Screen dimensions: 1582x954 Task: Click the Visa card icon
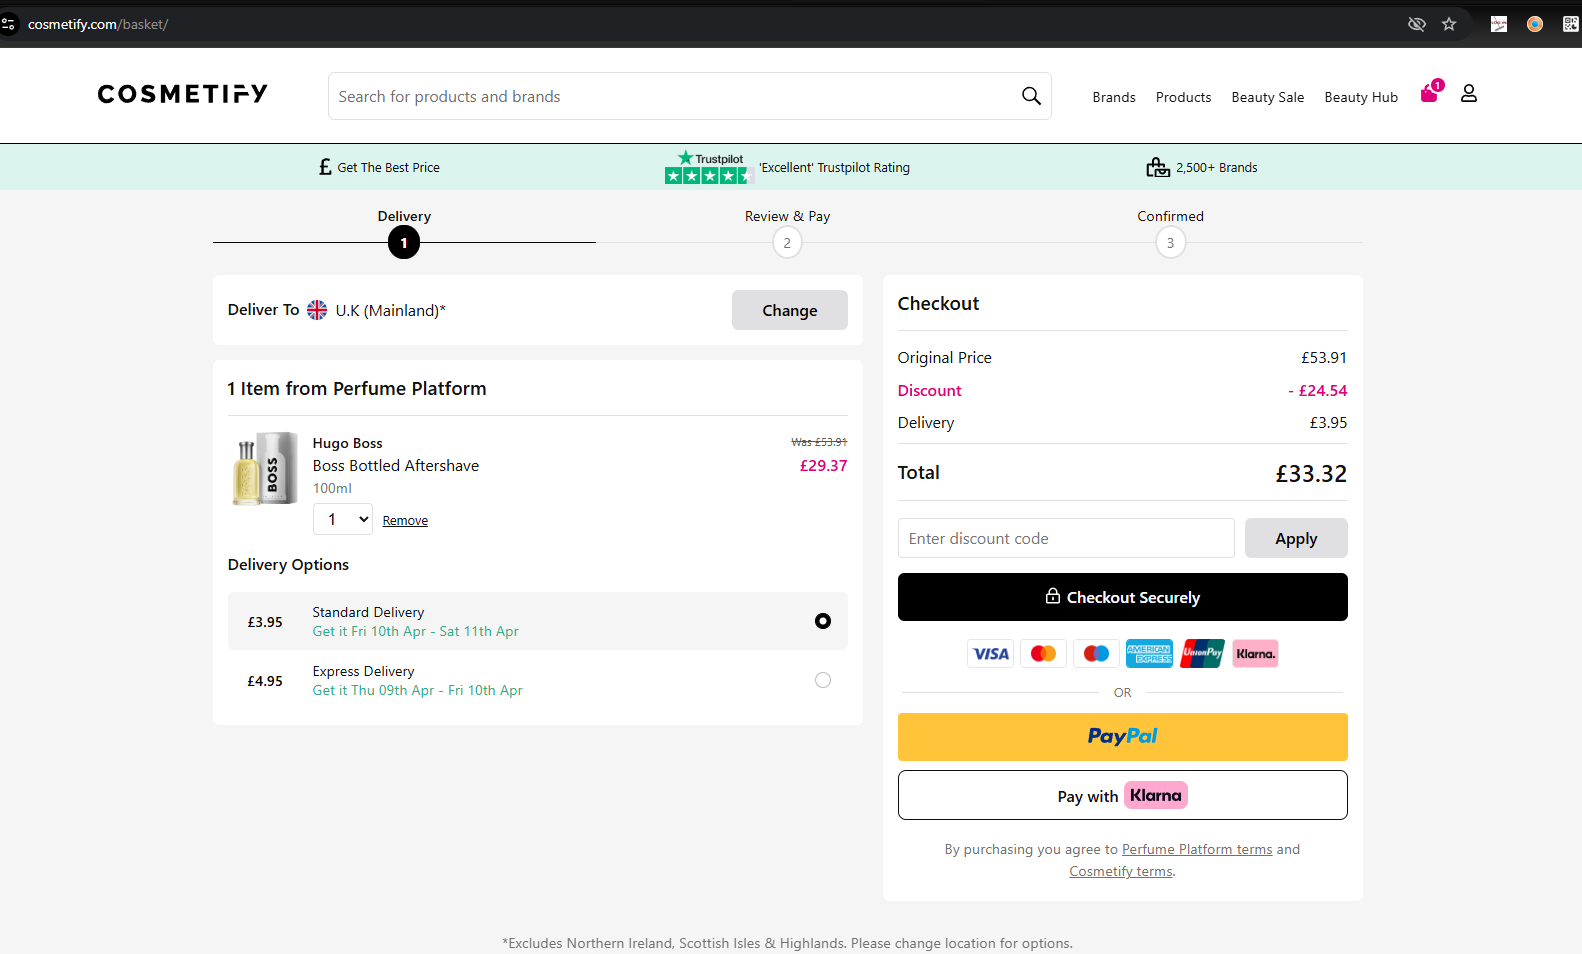coord(991,654)
